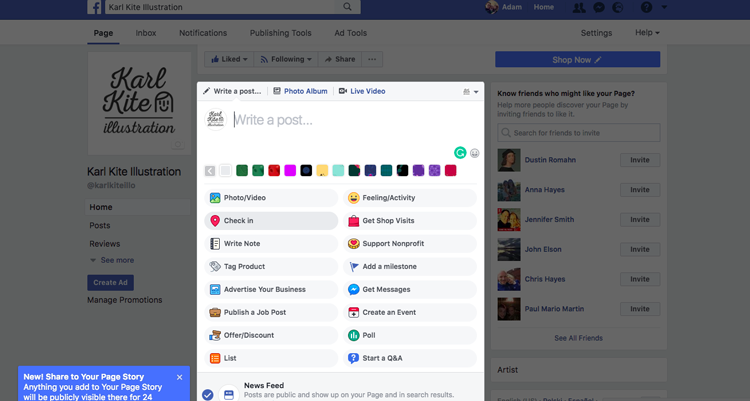Open the three-dots more actions button

click(x=372, y=59)
